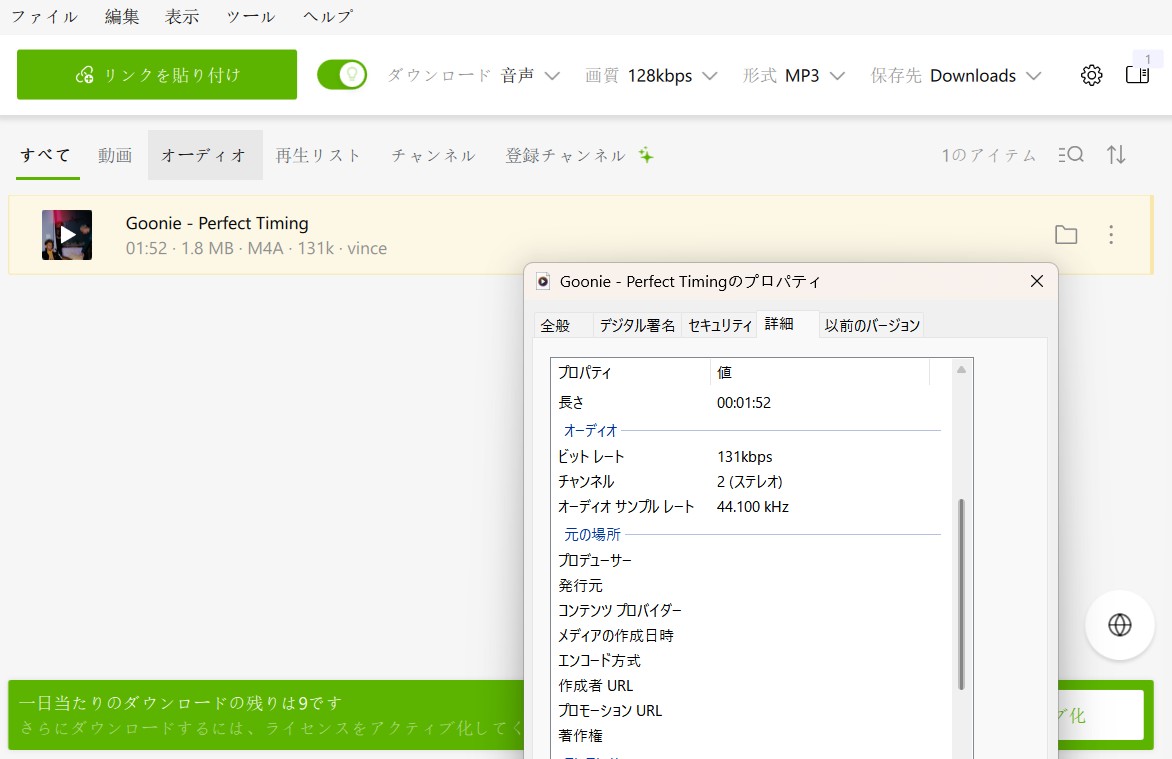Image resolution: width=1172 pixels, height=759 pixels.
Task: Toggle the smart mode switch
Action: click(342, 75)
